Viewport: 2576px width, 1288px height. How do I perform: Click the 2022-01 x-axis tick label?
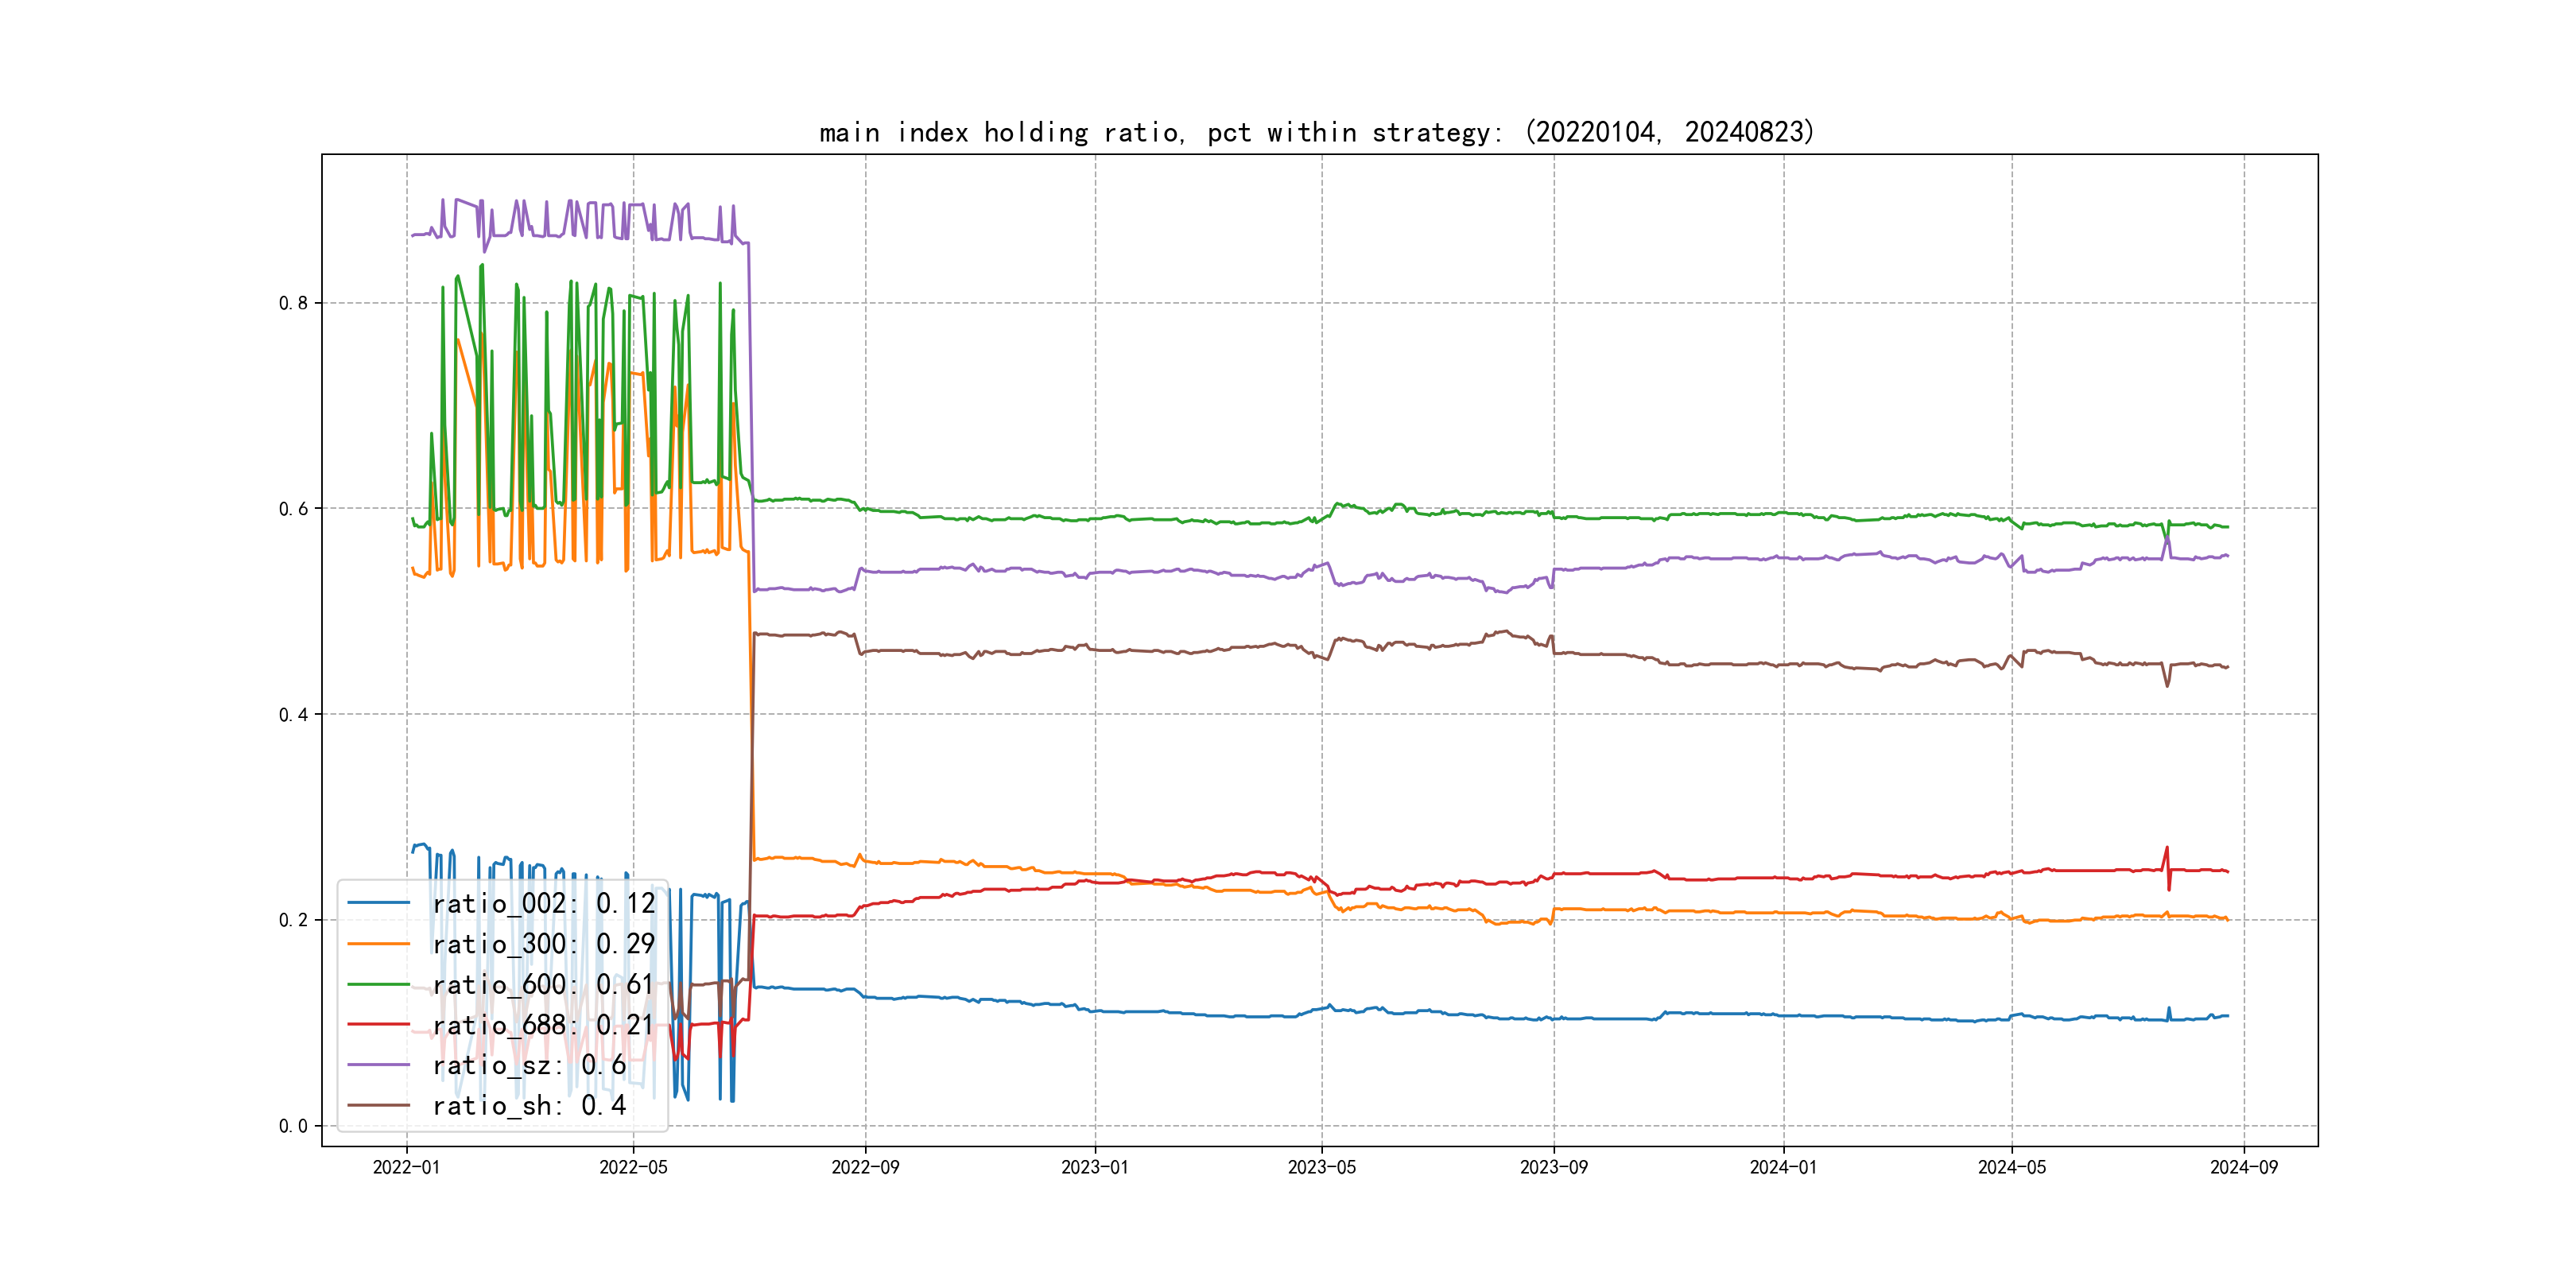pyautogui.click(x=406, y=1167)
